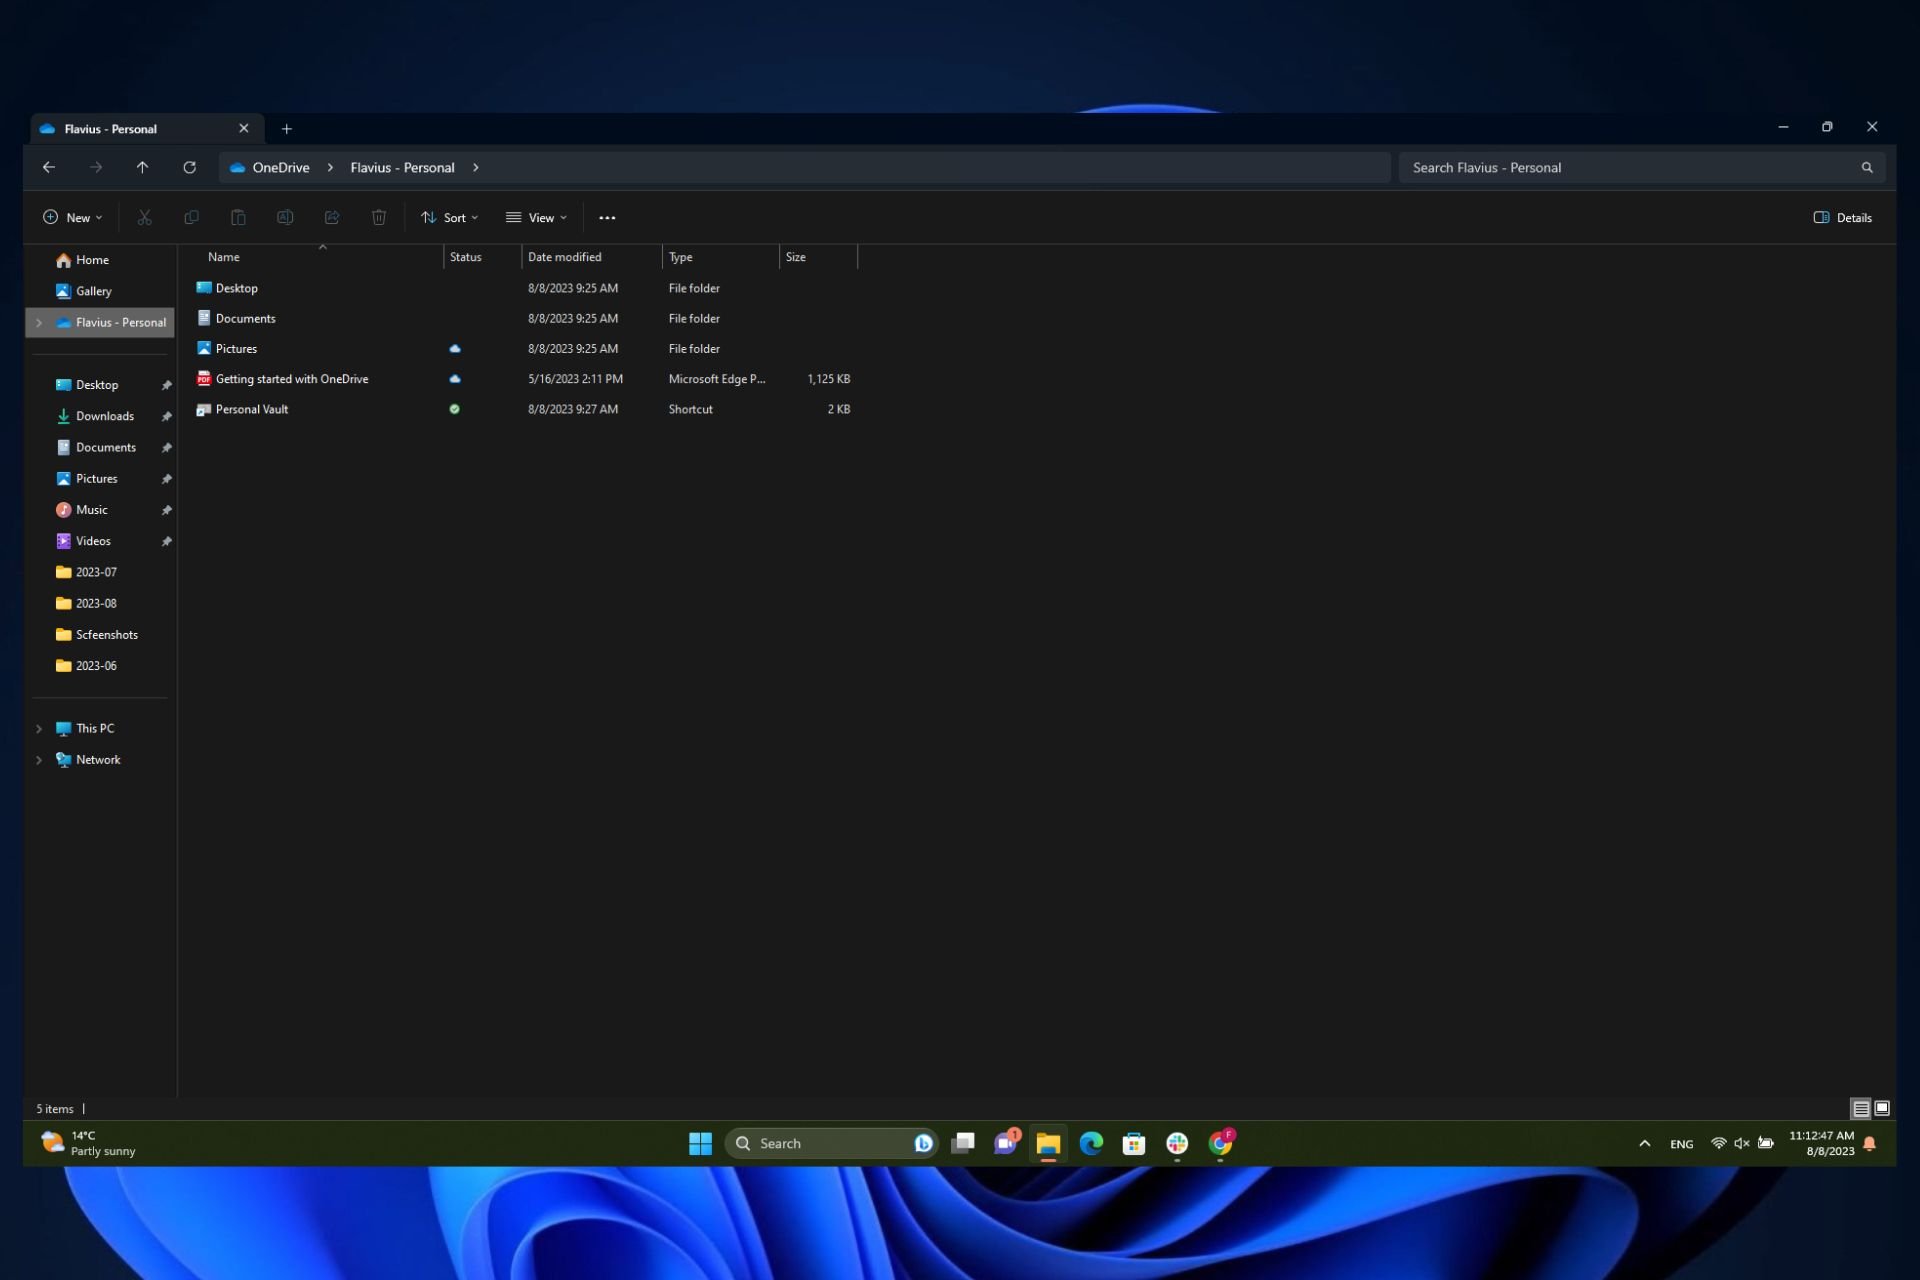The height and width of the screenshot is (1280, 1920).
Task: Expand the Flavius - Personal tree node
Action: 39,322
